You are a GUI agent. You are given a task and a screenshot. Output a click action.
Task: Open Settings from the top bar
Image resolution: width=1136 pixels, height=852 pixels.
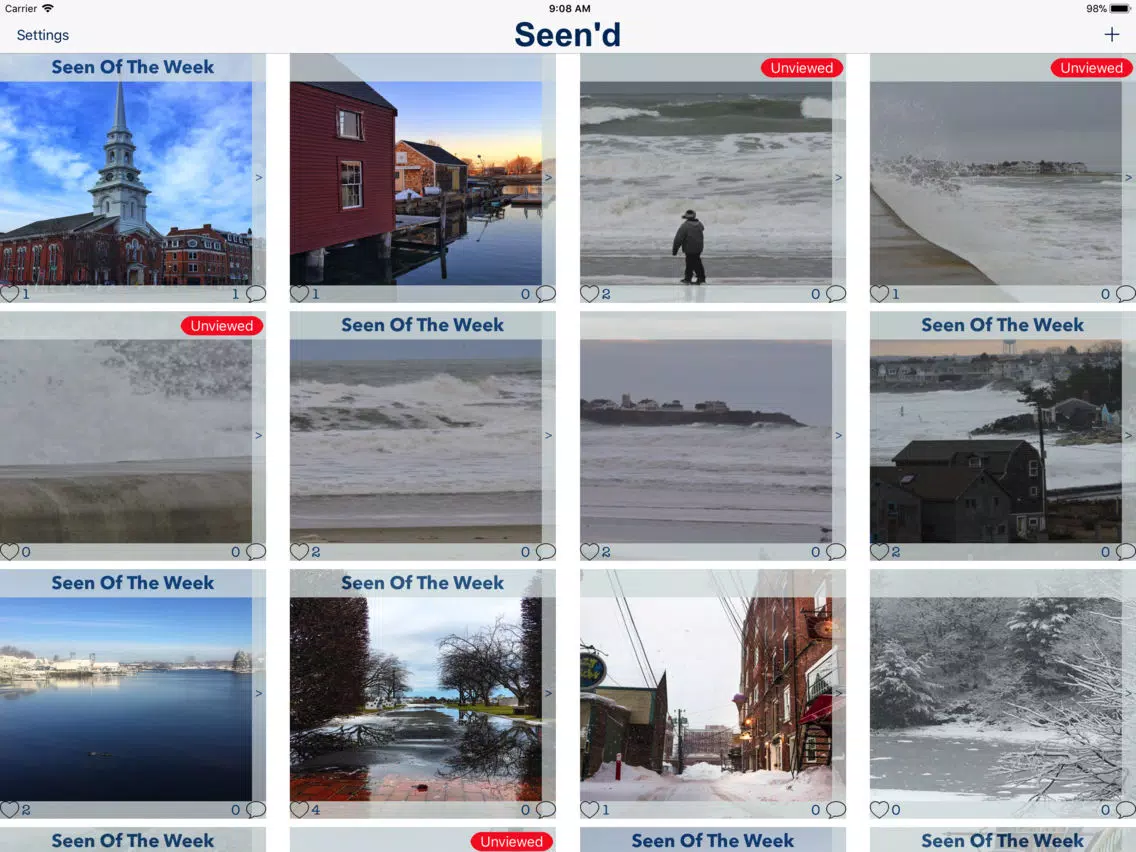[x=43, y=35]
